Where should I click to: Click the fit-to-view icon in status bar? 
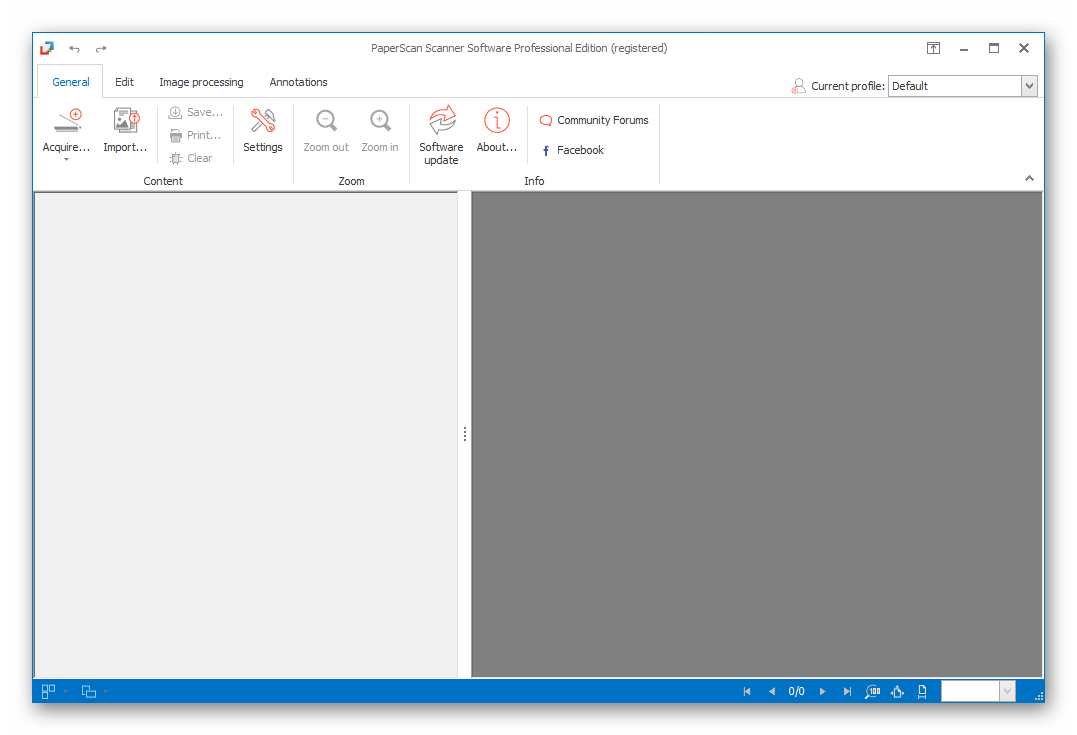pos(897,691)
